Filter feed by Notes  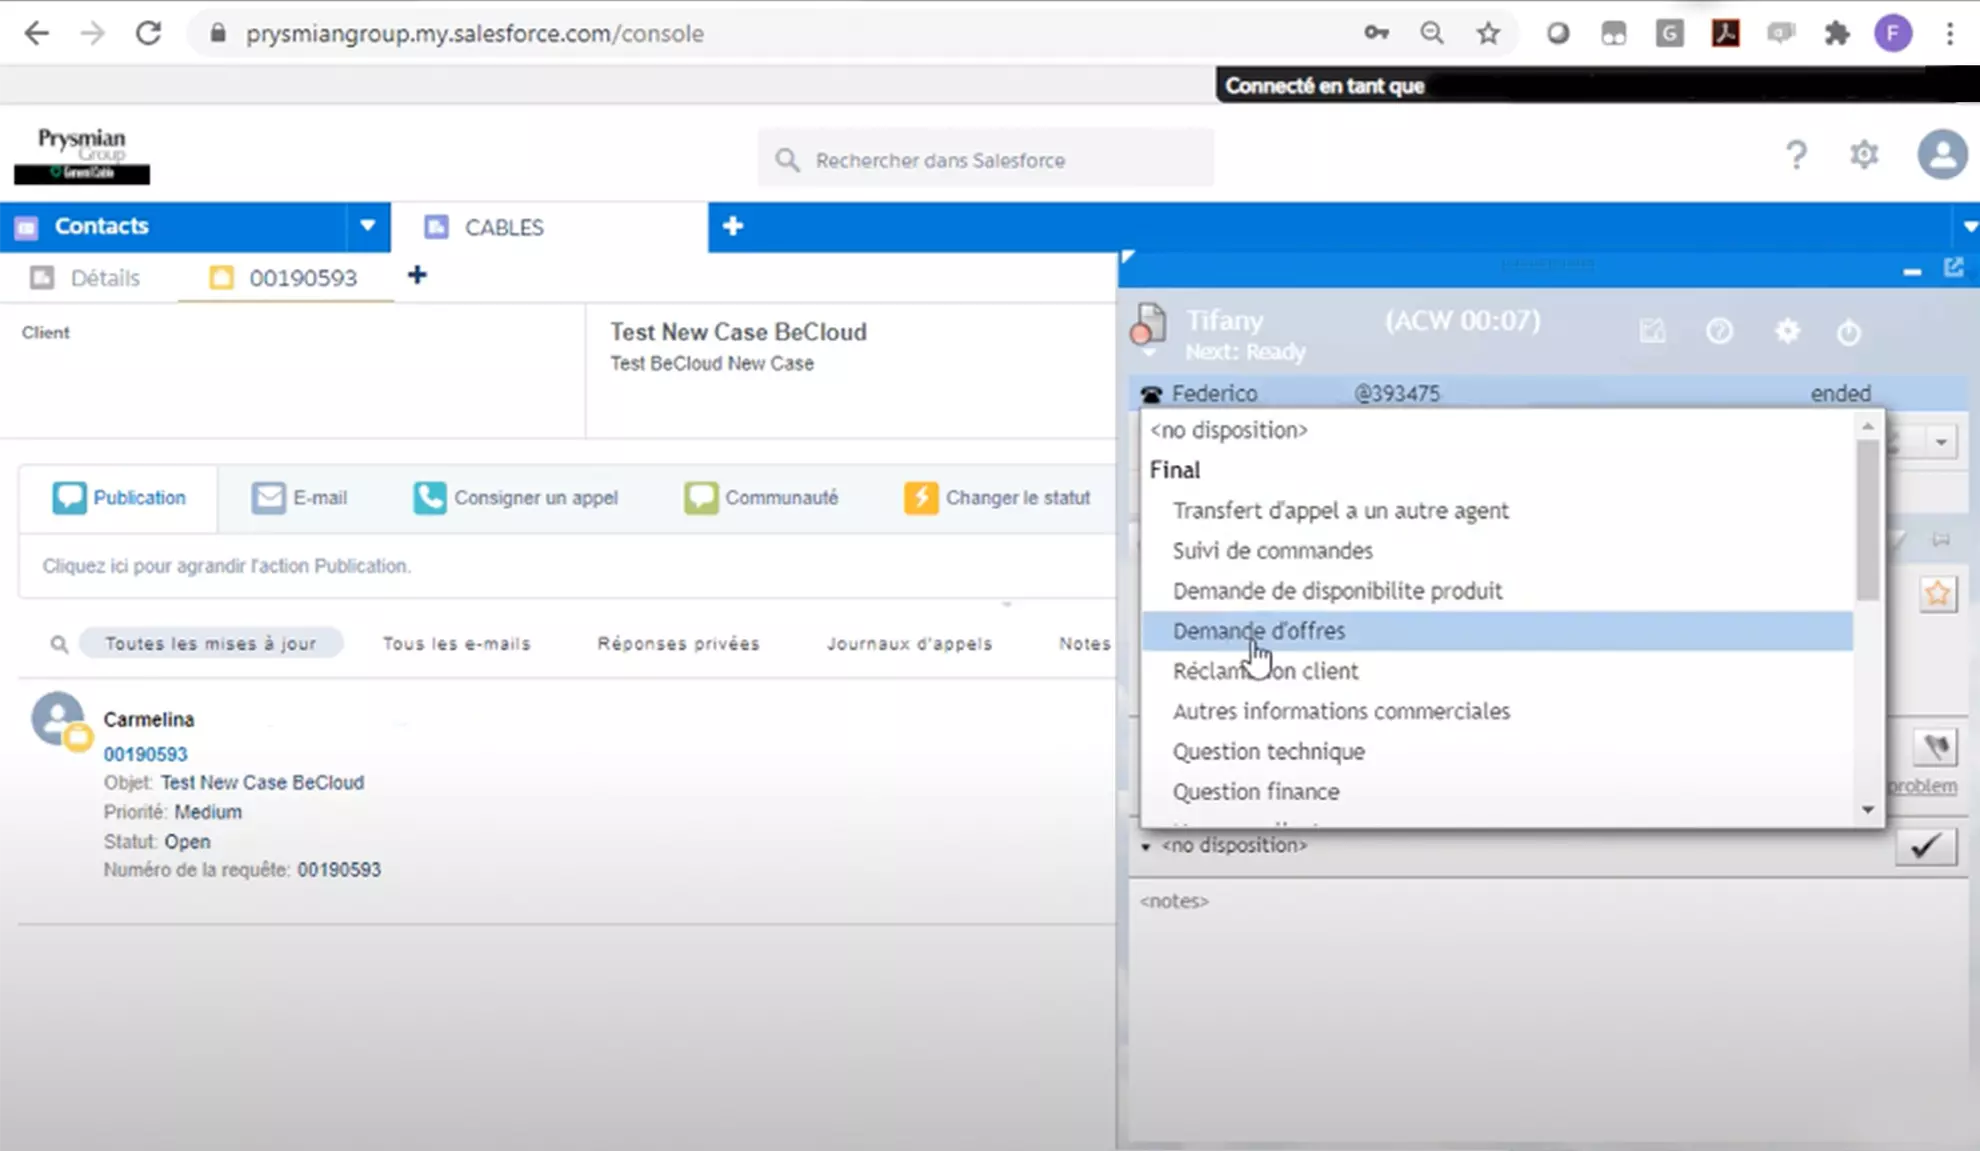click(x=1085, y=643)
